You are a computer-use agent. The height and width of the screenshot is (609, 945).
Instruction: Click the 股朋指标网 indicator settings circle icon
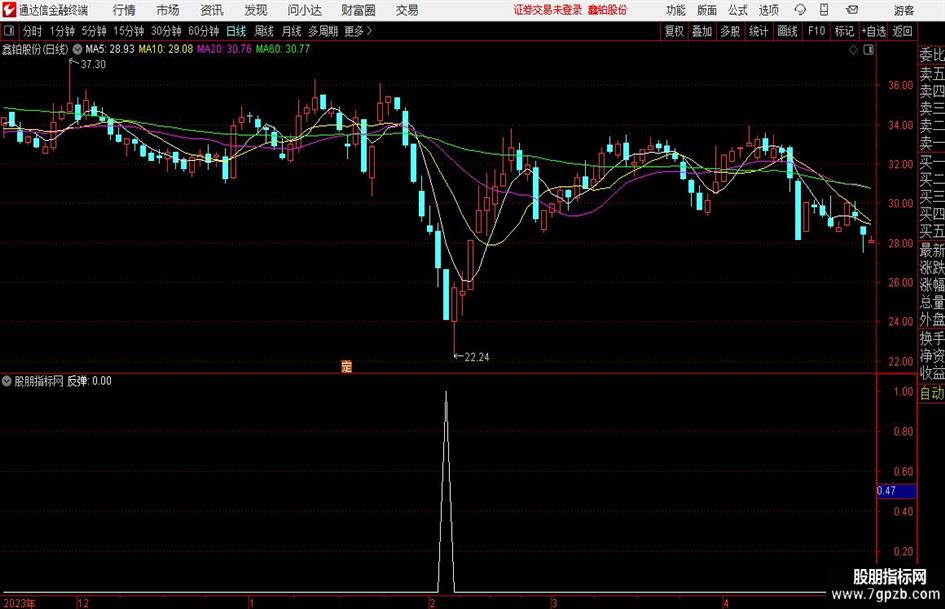7,381
